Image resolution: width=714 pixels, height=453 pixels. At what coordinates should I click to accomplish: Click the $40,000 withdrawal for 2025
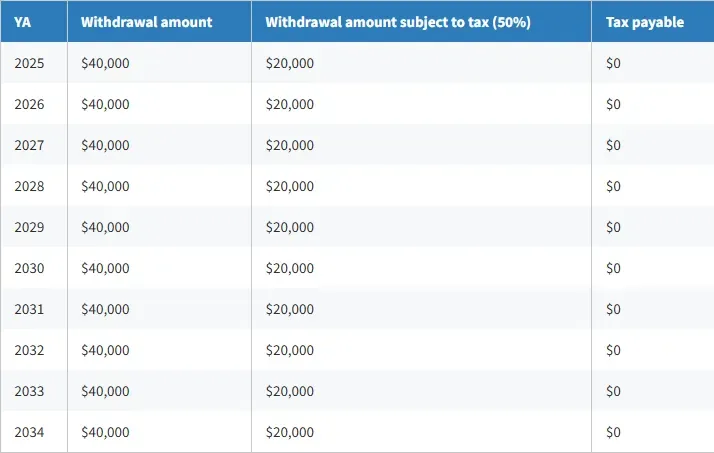pyautogui.click(x=105, y=63)
